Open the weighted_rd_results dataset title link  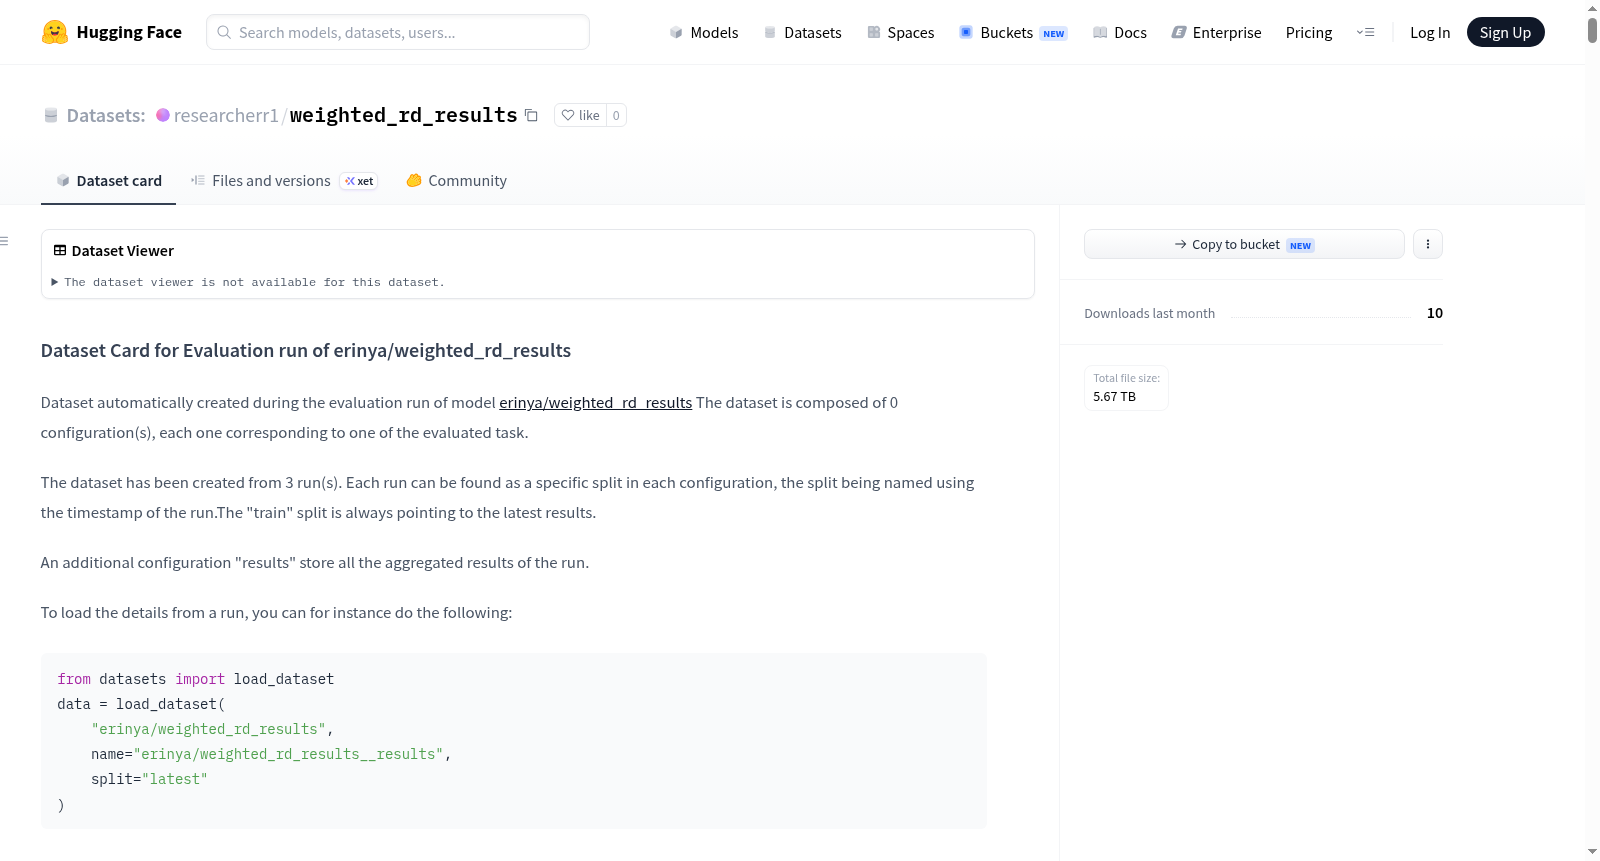click(403, 116)
